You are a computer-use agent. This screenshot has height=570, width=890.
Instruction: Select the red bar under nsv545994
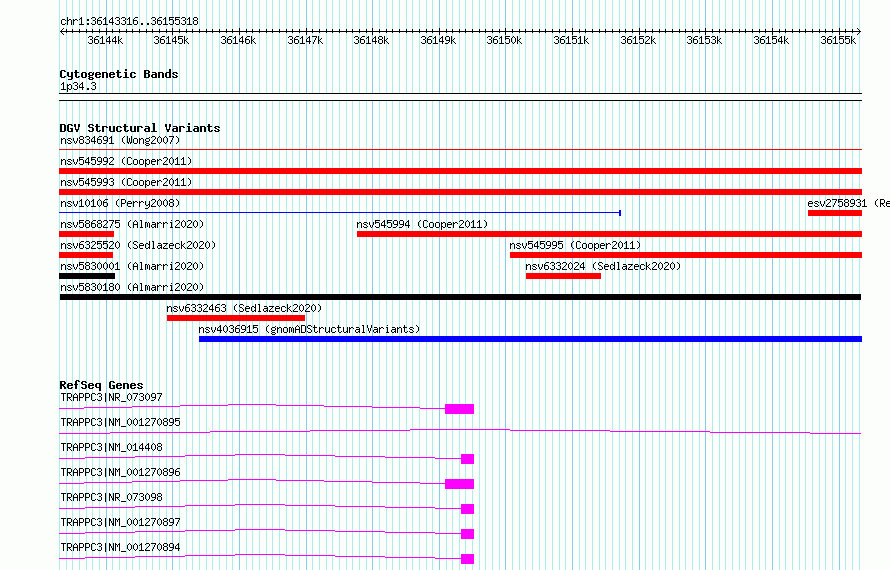pyautogui.click(x=610, y=234)
